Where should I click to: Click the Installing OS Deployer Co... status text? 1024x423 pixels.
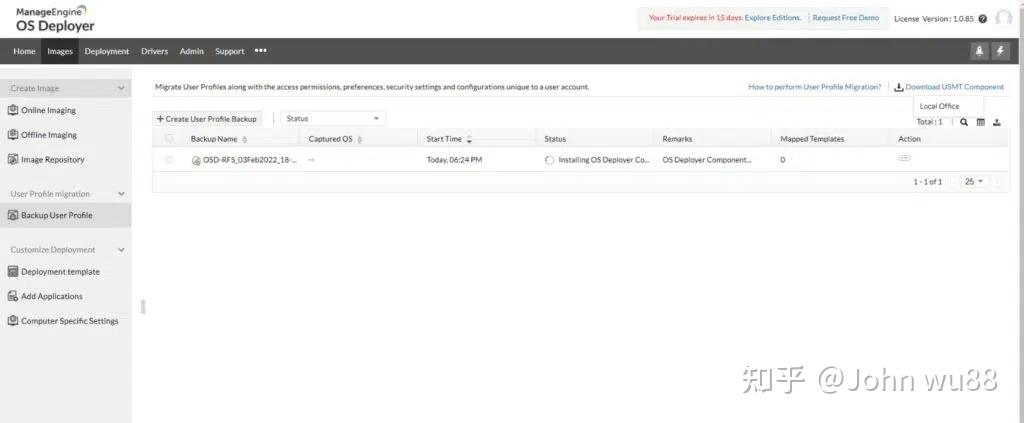point(604,160)
